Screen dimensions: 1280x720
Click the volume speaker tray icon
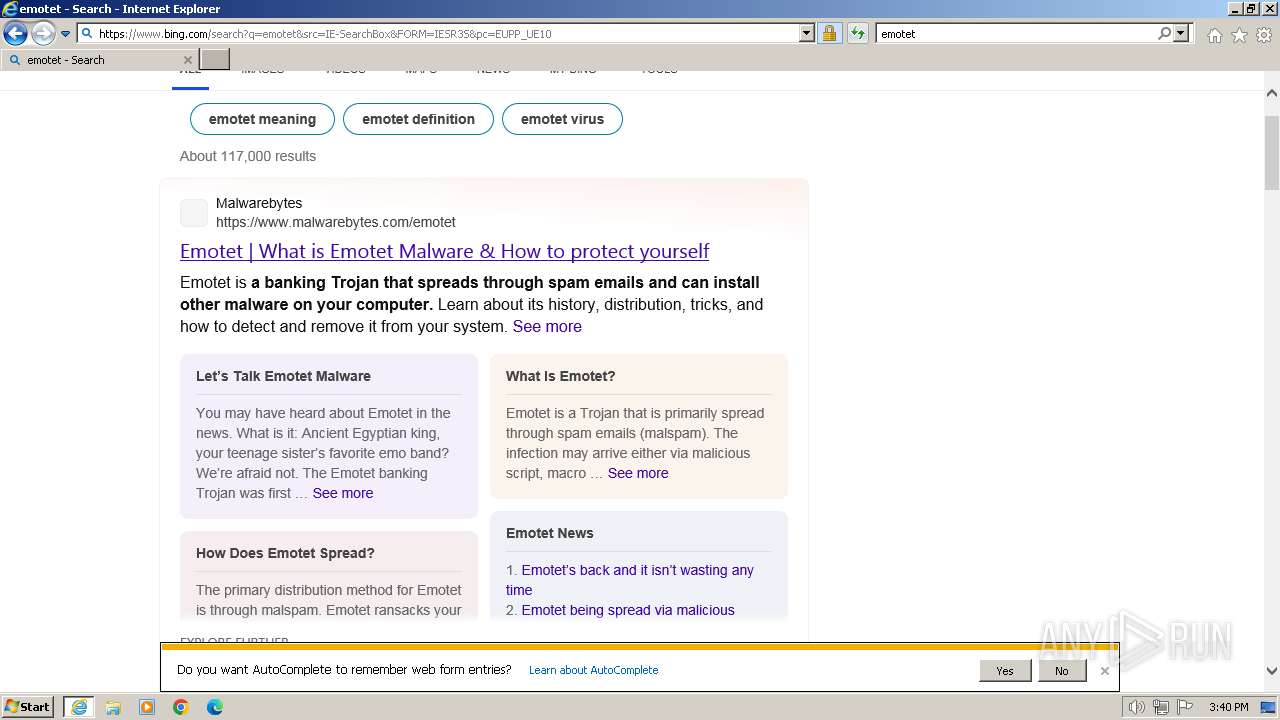[x=1137, y=708]
